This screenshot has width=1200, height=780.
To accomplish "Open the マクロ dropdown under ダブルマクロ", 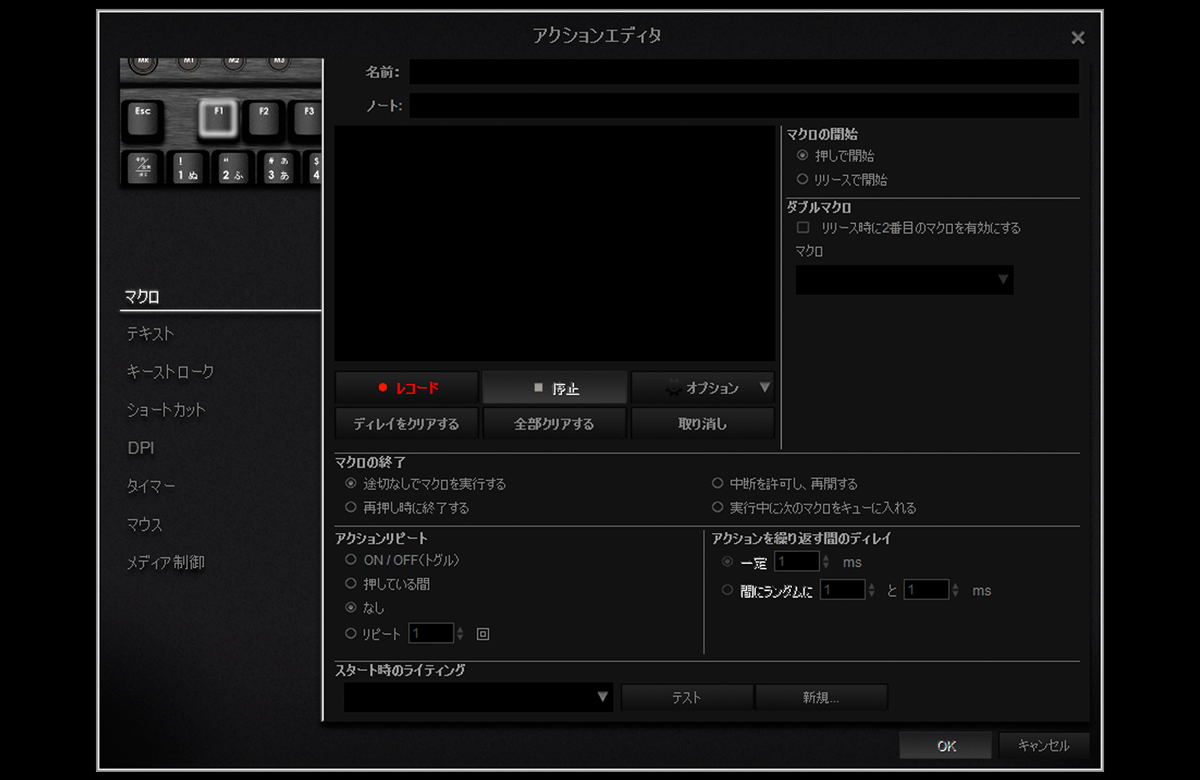I will click(905, 280).
